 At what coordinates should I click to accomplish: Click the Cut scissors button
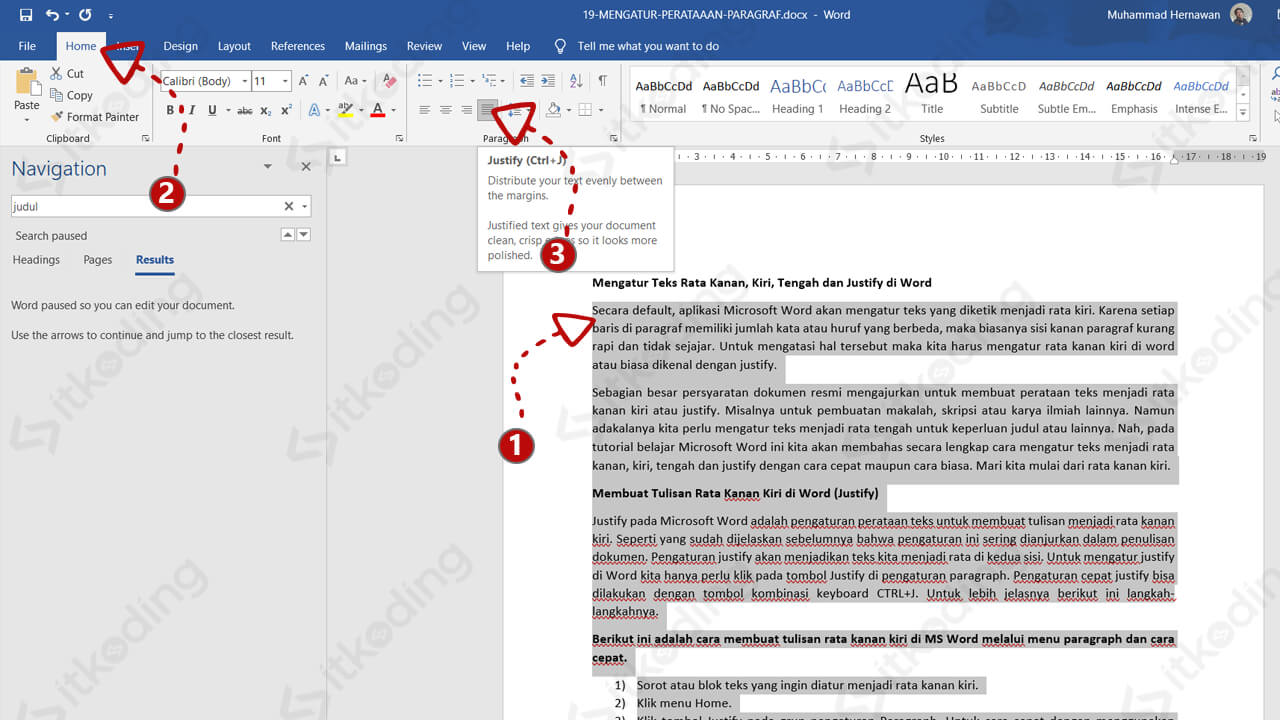click(67, 74)
